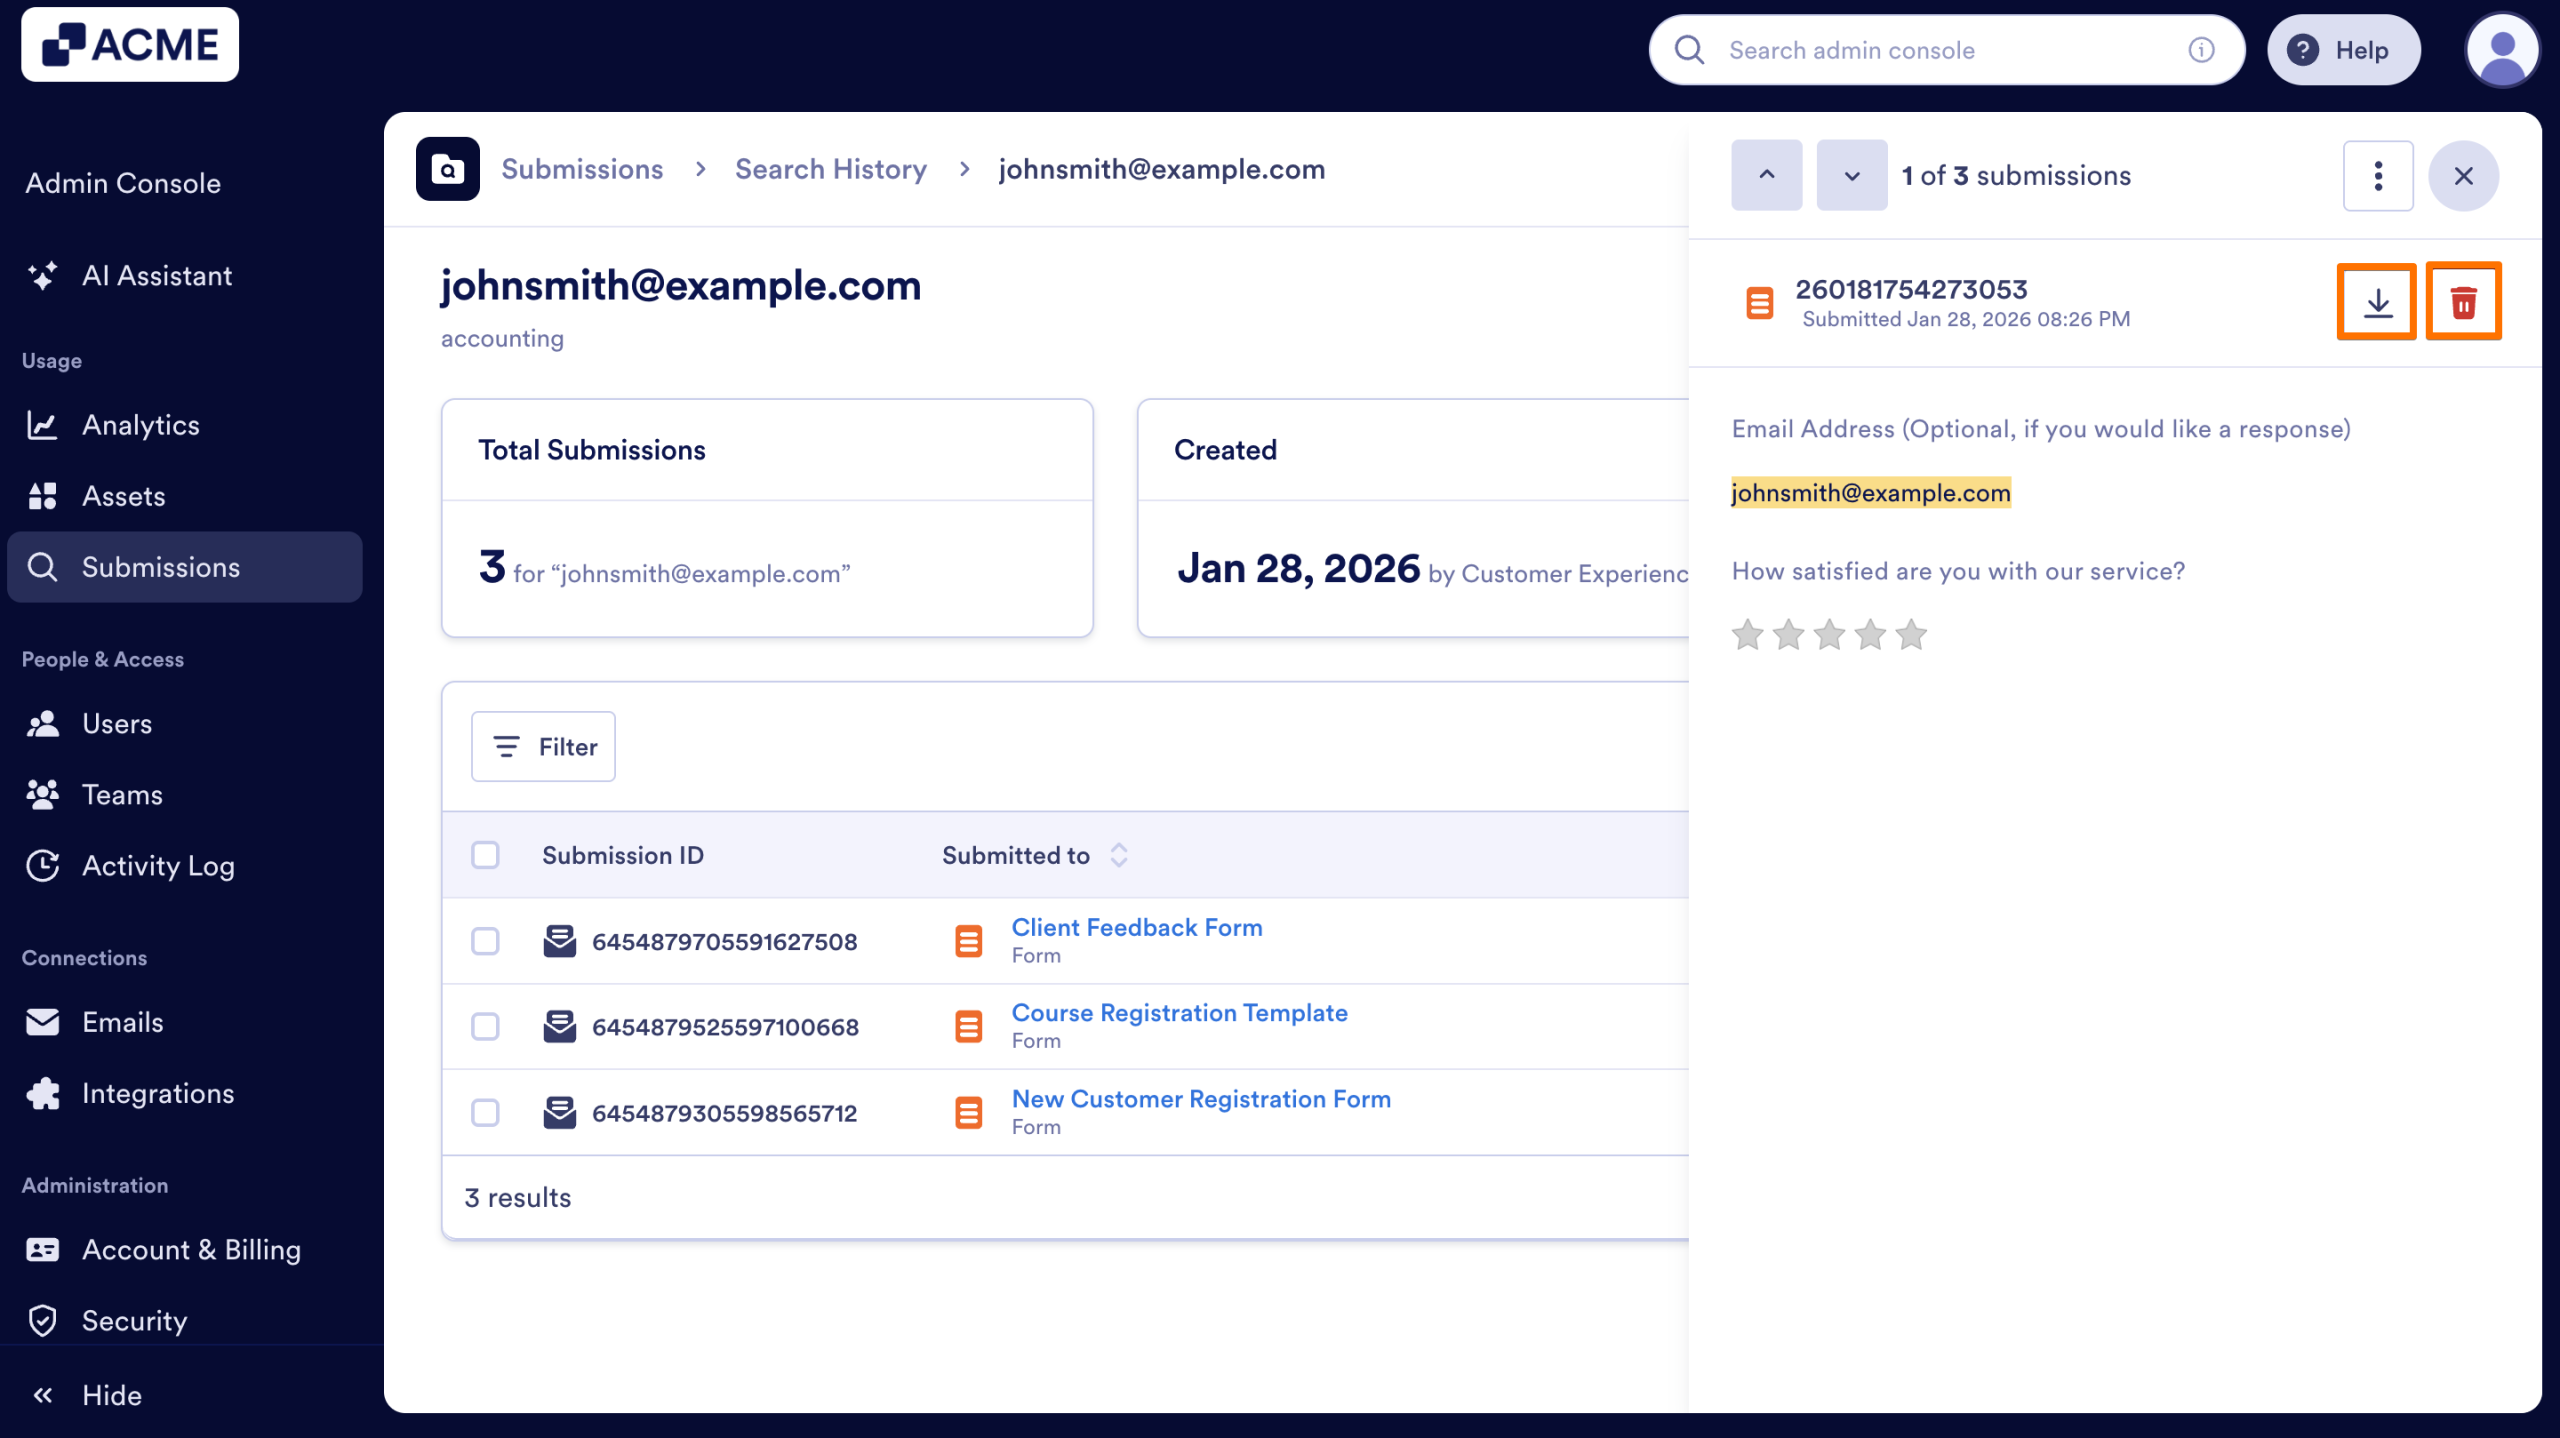Select the checkbox for submission 6454879705591627508
2560x1438 pixels.
pyautogui.click(x=486, y=941)
